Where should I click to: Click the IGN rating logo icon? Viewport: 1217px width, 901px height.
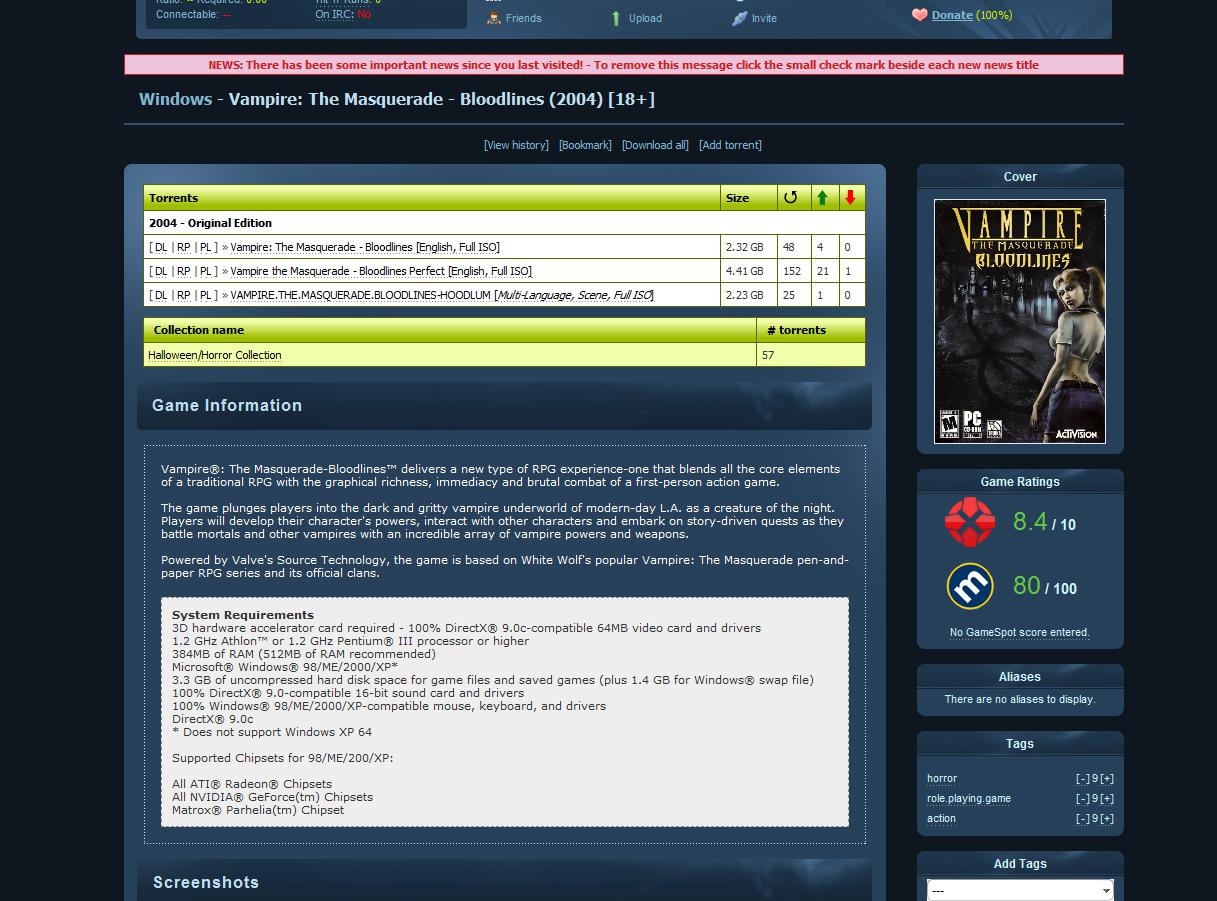click(970, 521)
